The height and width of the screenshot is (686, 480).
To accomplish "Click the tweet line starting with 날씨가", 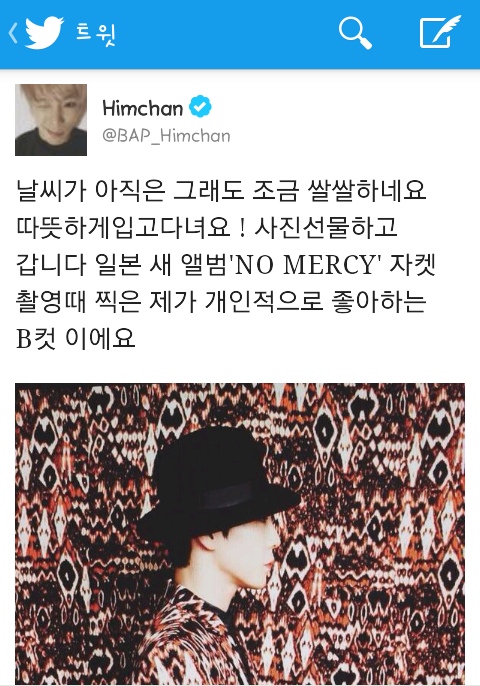I will 221,190.
